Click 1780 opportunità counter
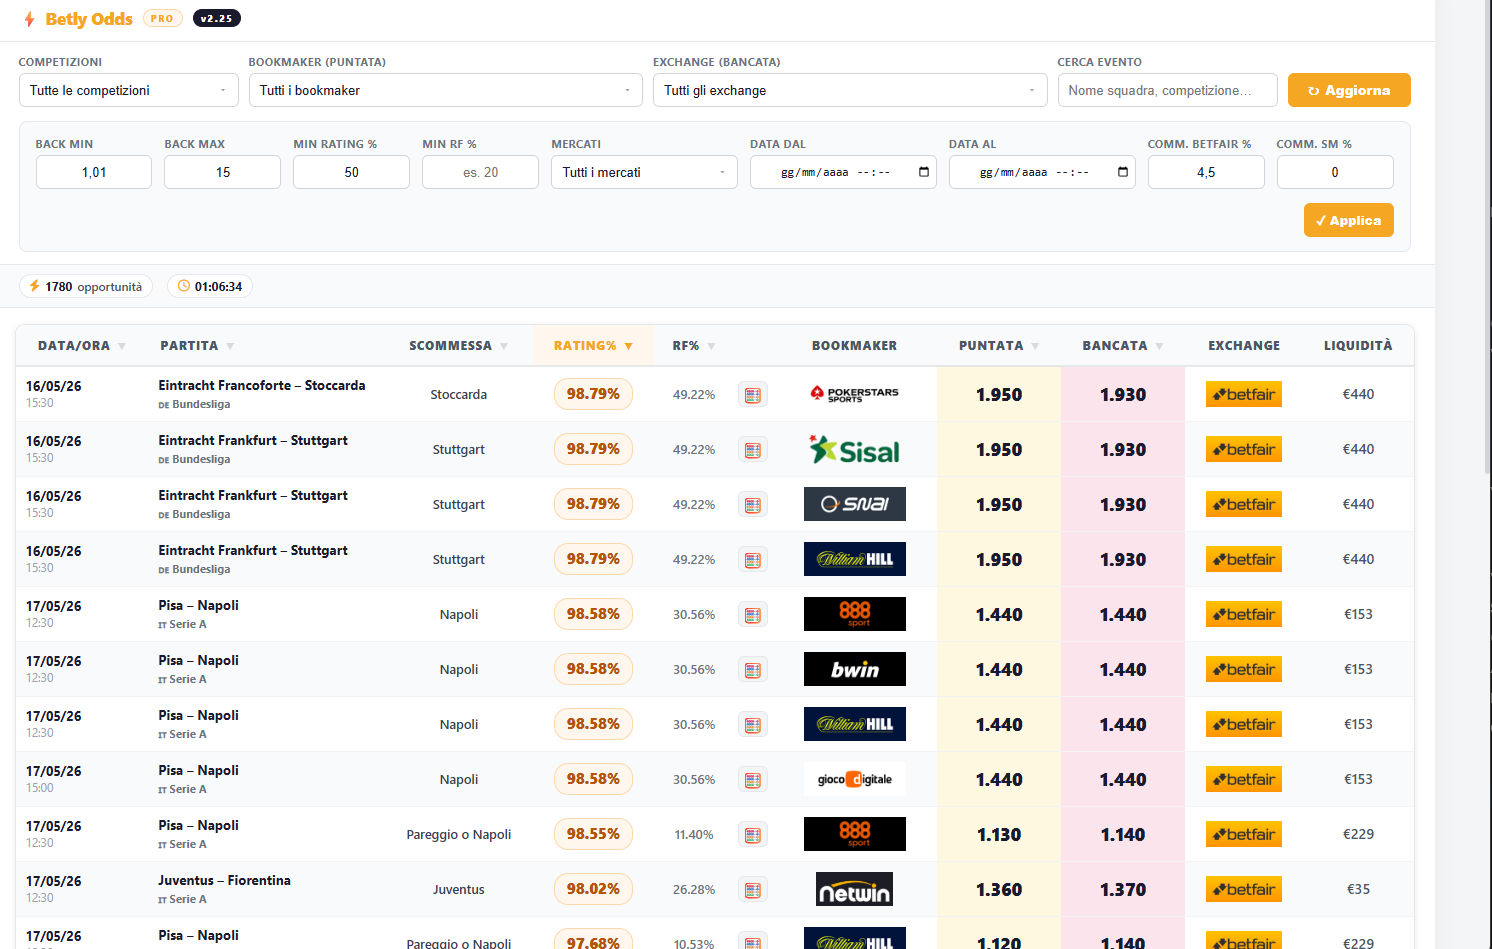Screen dimensions: 1492x949 86,286
